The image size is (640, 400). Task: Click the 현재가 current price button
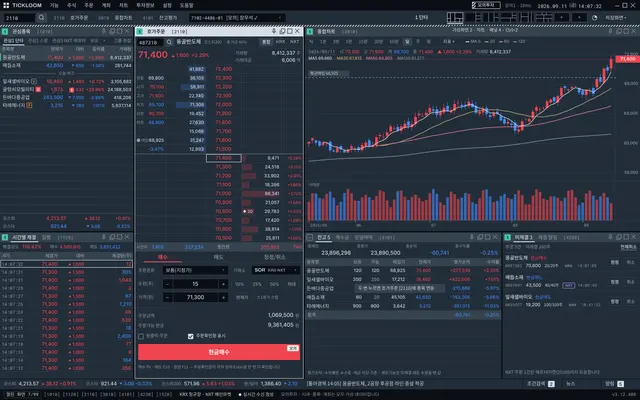pos(242,298)
